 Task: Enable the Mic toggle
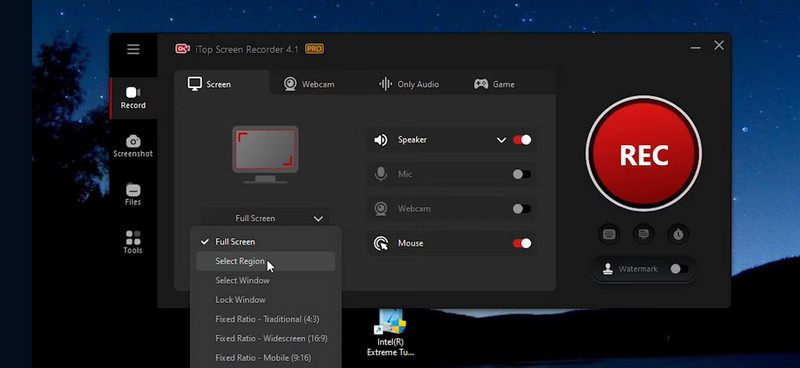click(x=522, y=175)
